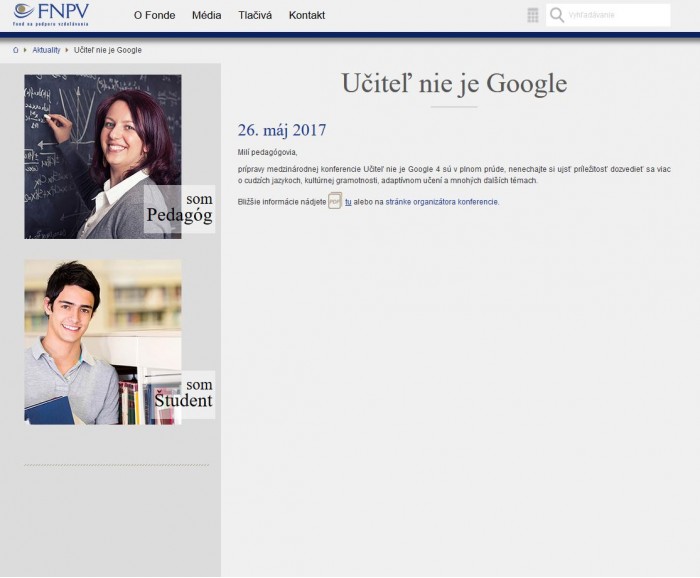This screenshot has height=578, width=700.
Task: Click the FNPV logo
Action: pyautogui.click(x=51, y=14)
